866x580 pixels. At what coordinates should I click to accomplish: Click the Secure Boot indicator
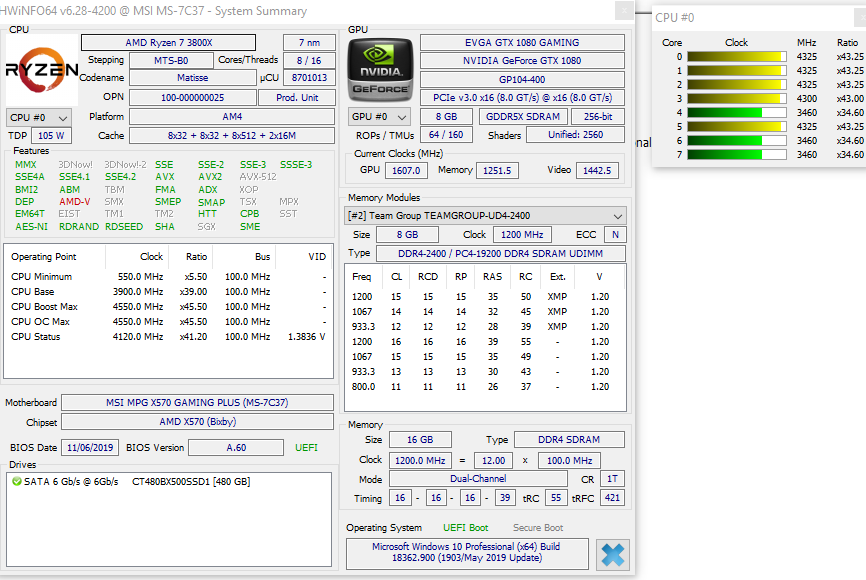[x=538, y=528]
